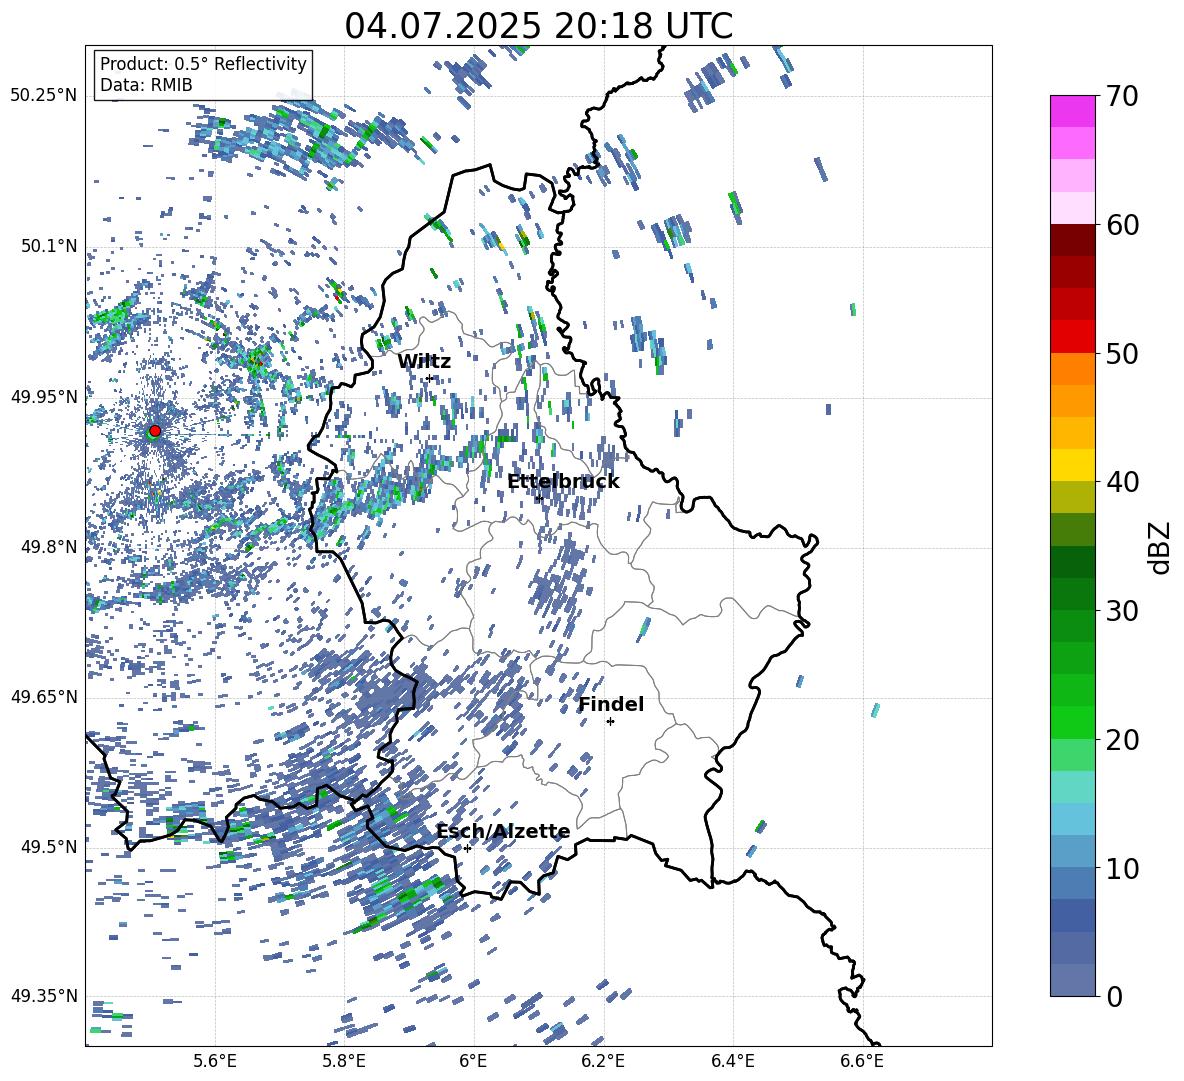Click the colorbar value 20
The width and height of the screenshot is (1184, 1081).
pos(1122,739)
